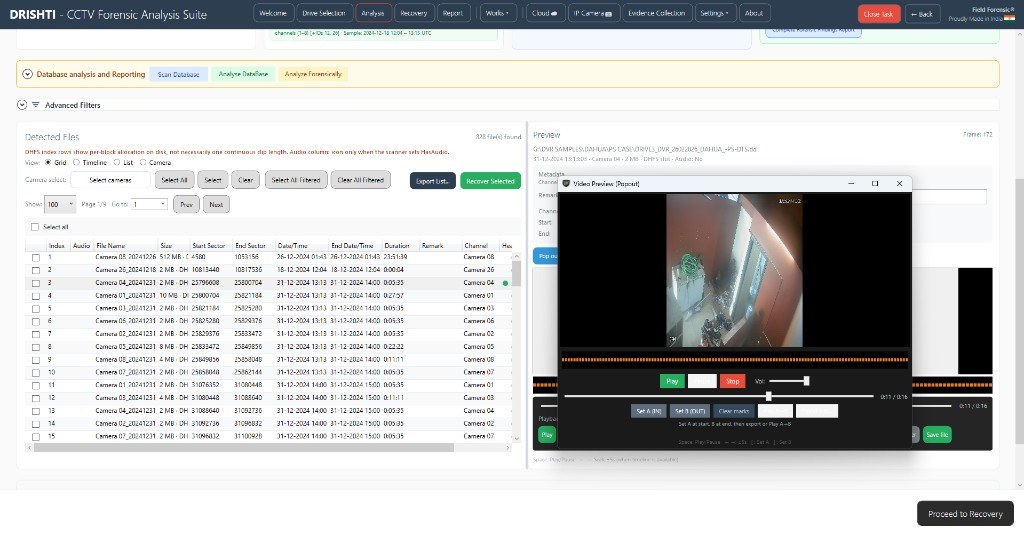
Task: Open the Cloud menu with cloud icon
Action: (545, 13)
